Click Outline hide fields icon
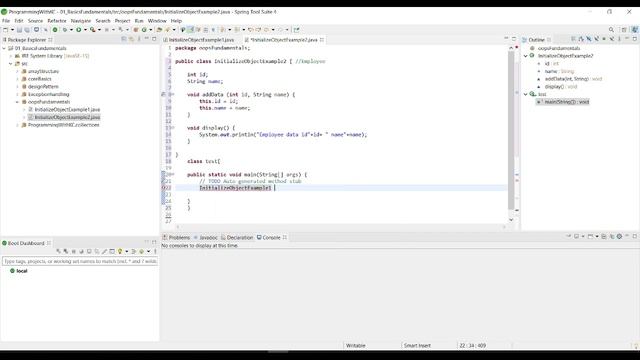 click(589, 39)
